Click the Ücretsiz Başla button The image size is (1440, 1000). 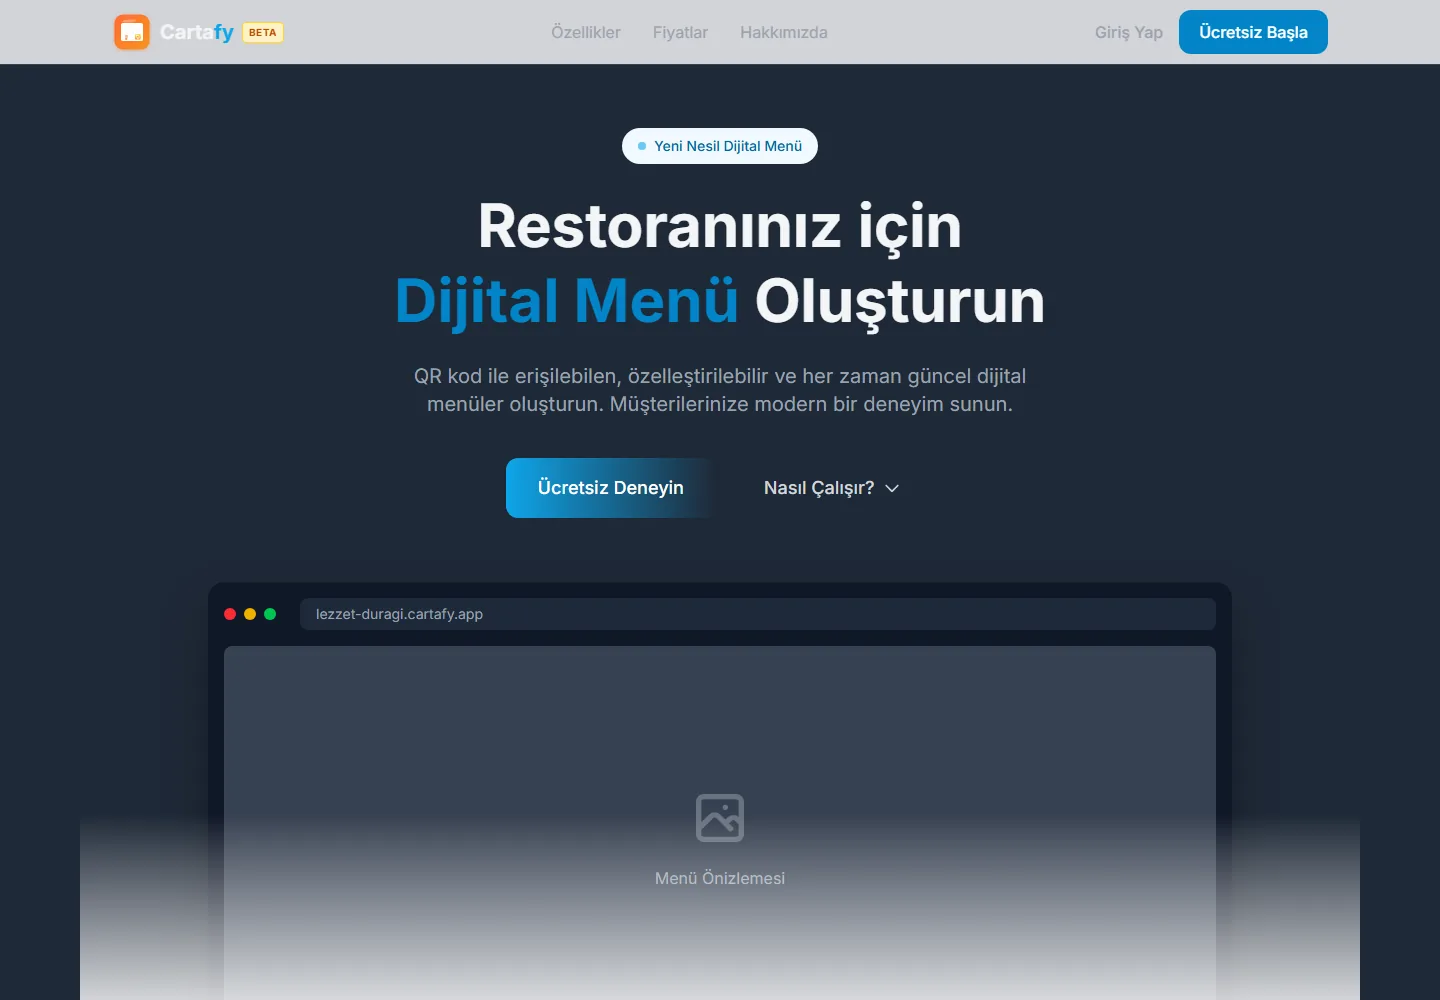(1253, 32)
